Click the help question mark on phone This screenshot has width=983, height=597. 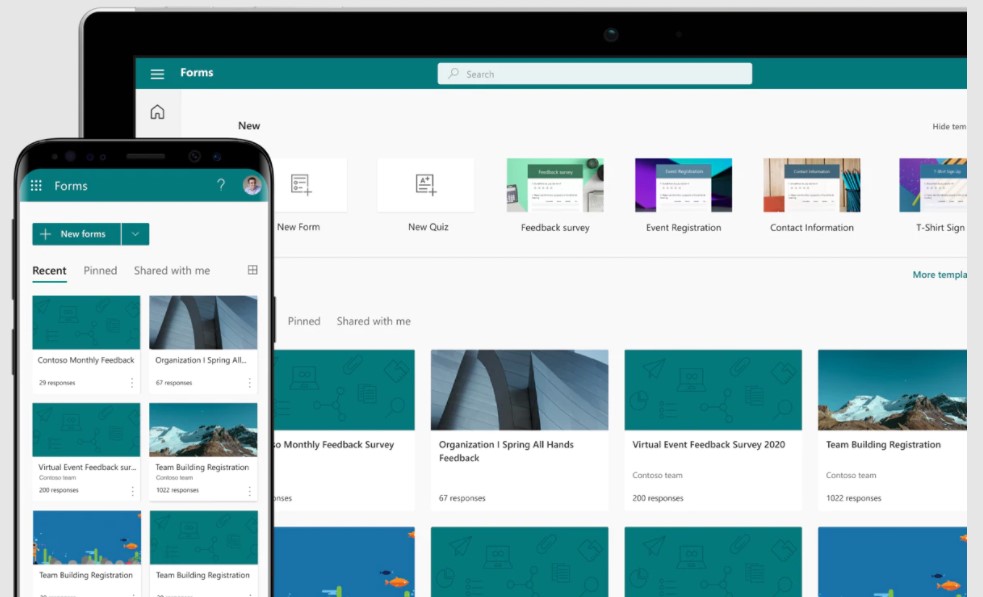coord(221,185)
